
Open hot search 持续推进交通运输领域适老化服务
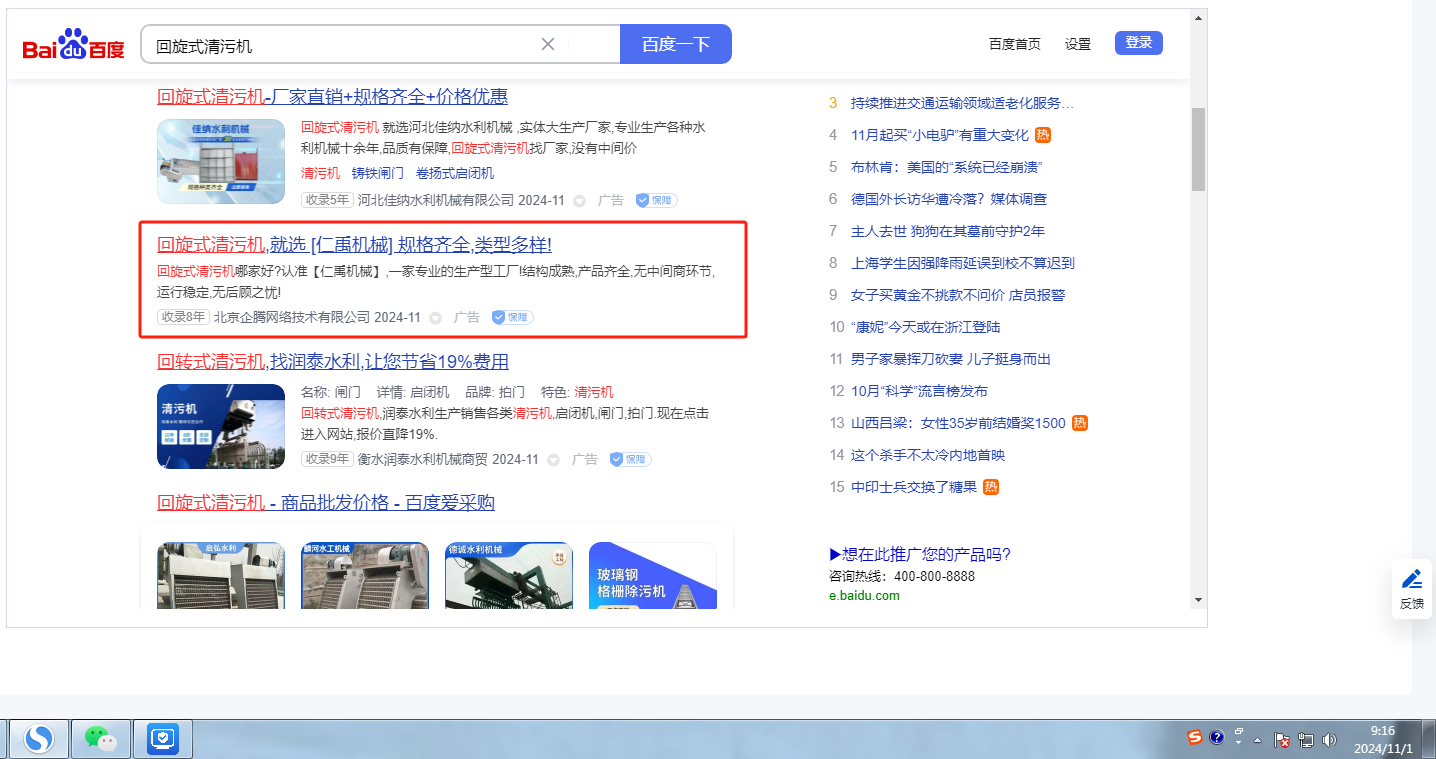coord(963,103)
